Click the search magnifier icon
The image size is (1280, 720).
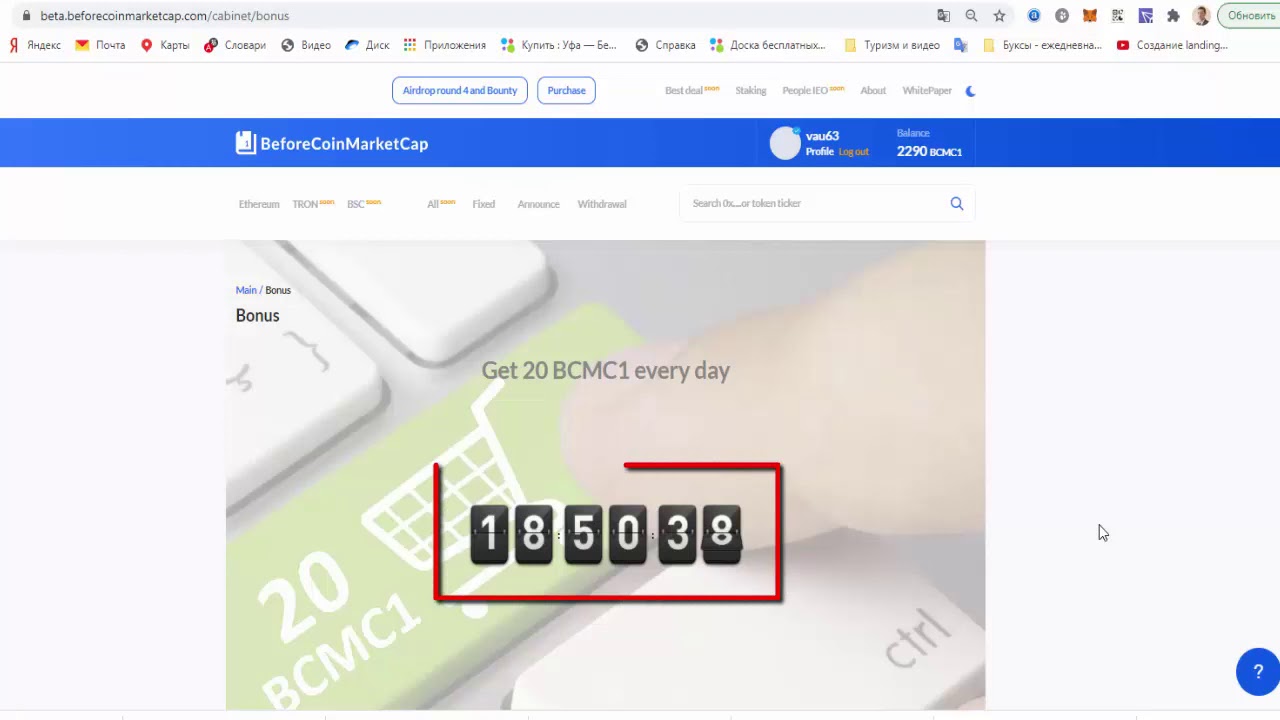(x=957, y=203)
